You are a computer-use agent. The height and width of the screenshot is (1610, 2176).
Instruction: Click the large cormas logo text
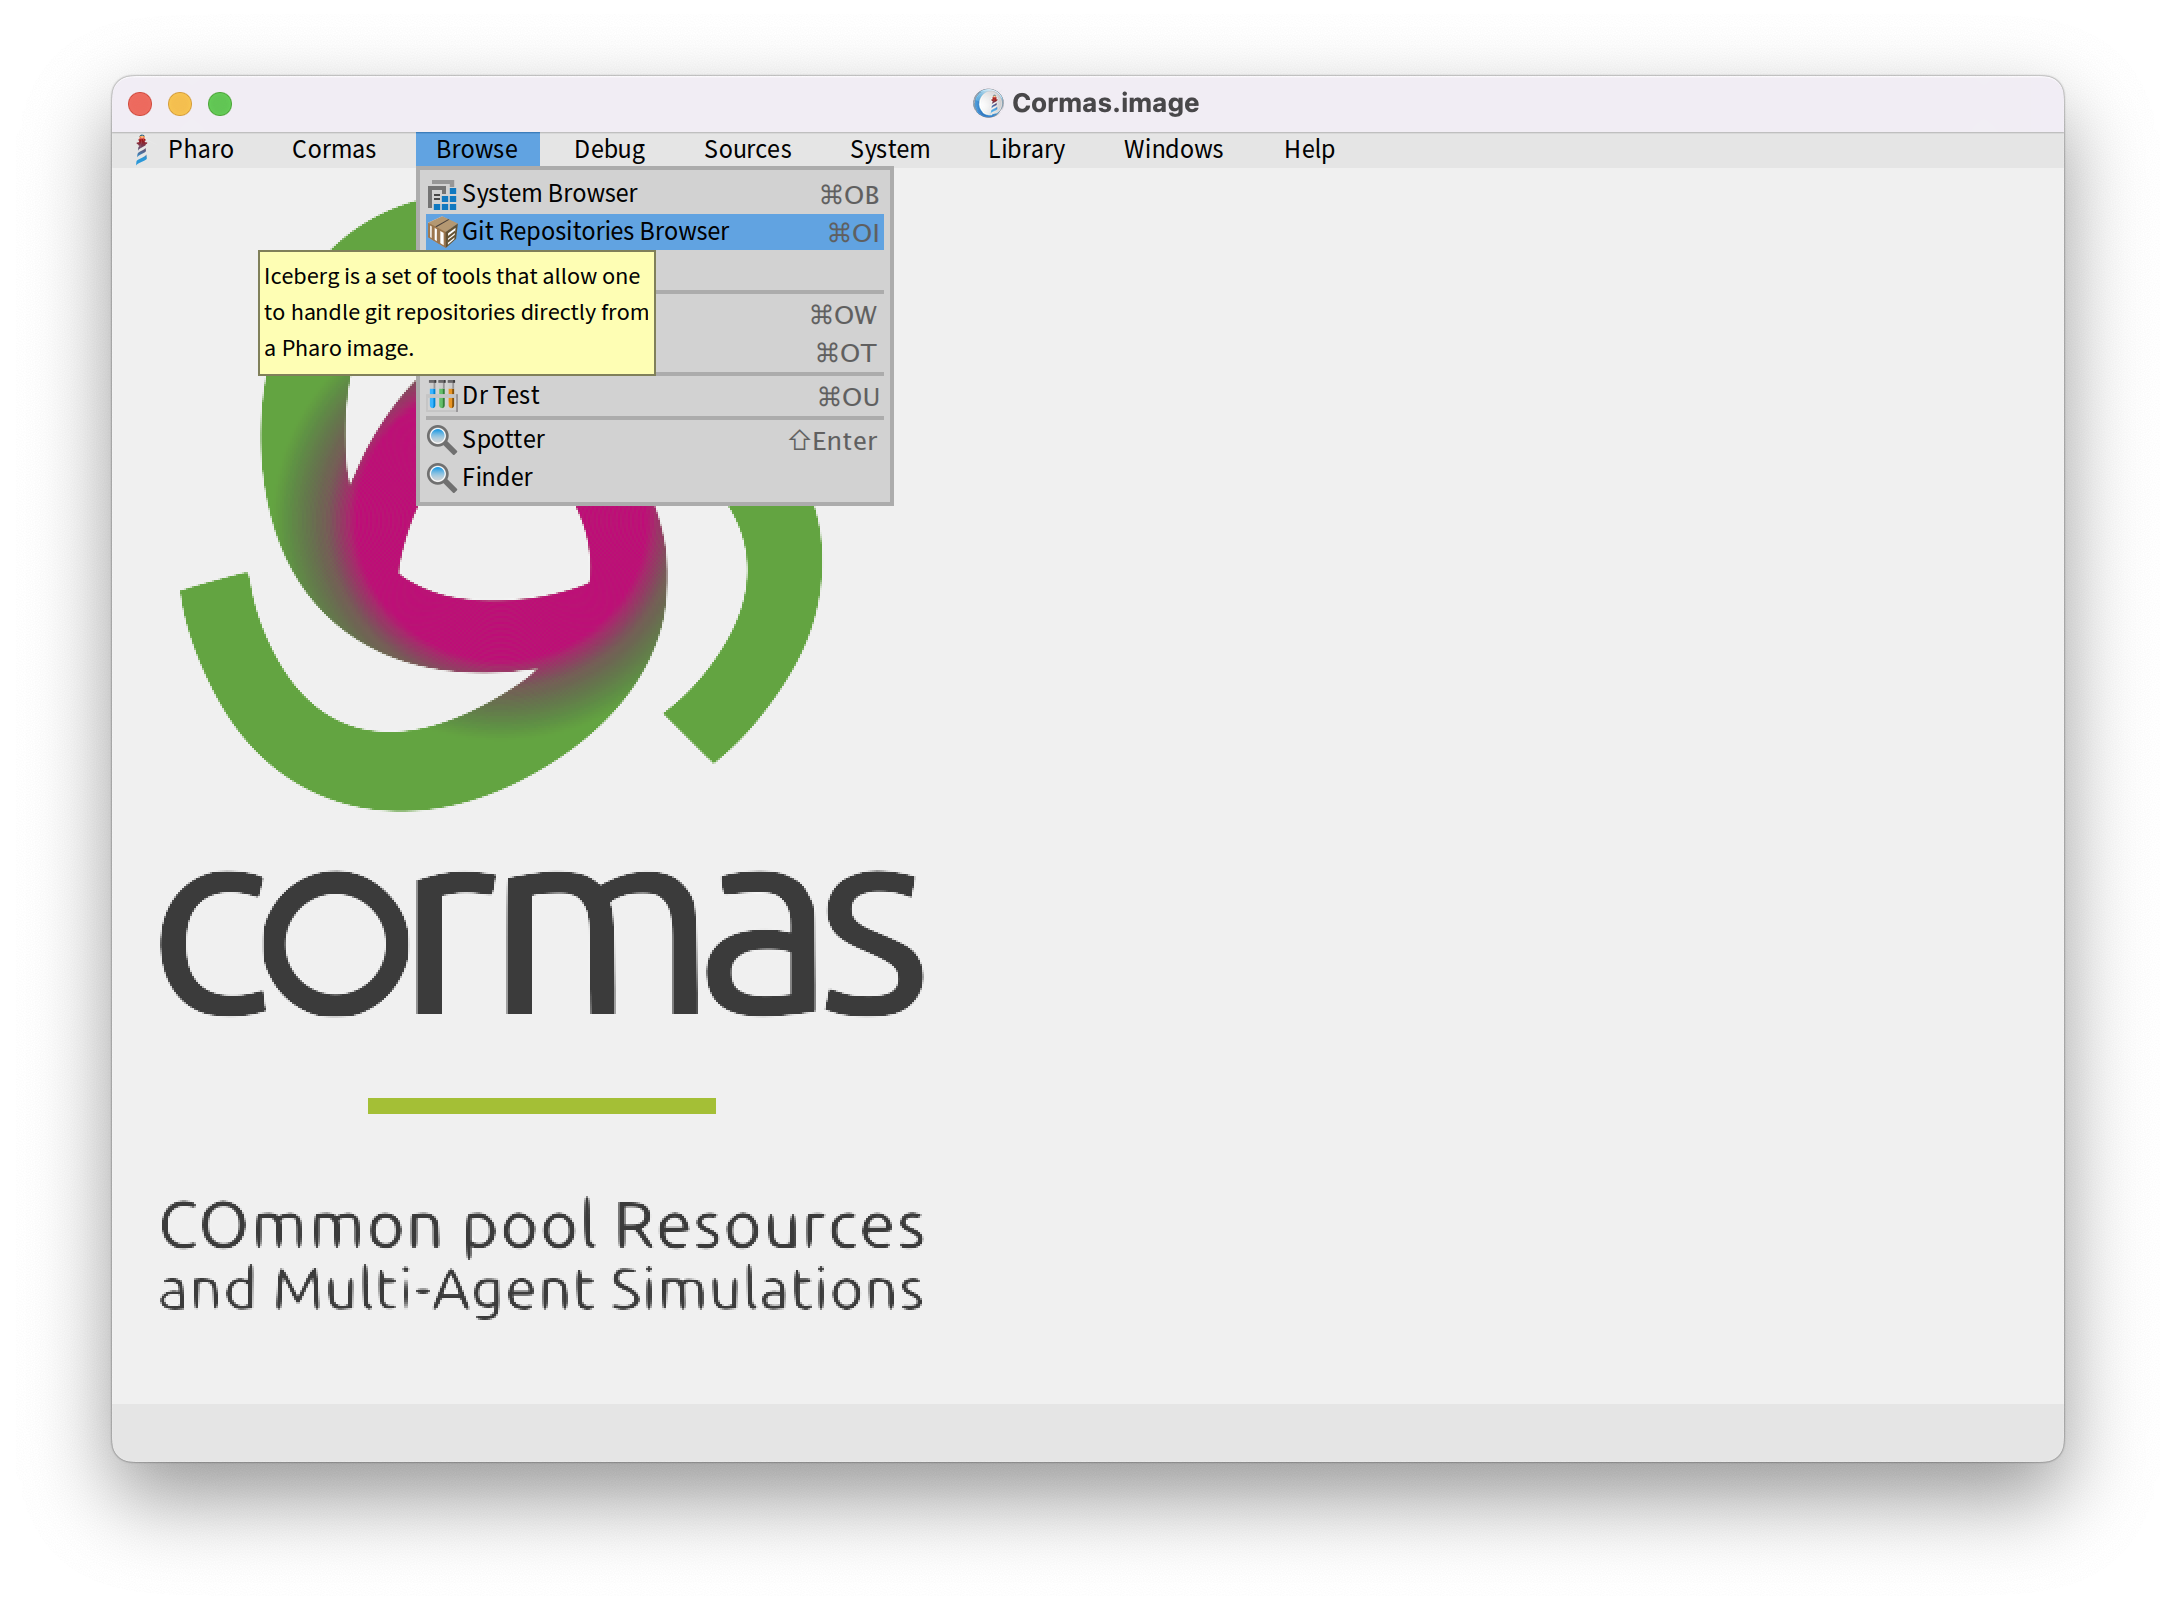click(541, 944)
